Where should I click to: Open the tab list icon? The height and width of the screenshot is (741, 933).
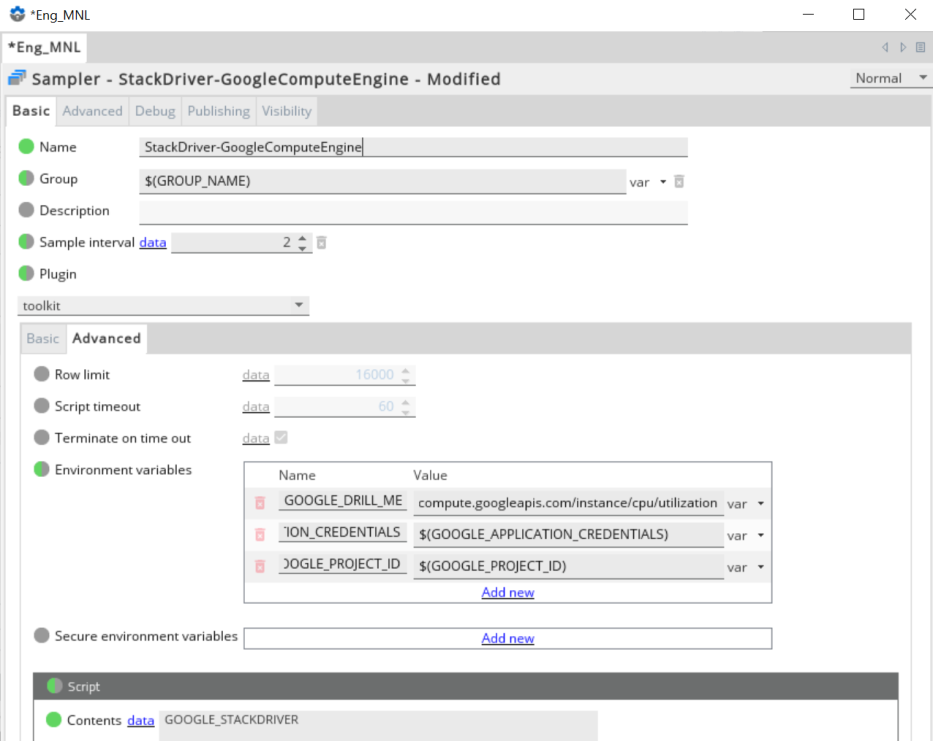click(x=921, y=47)
